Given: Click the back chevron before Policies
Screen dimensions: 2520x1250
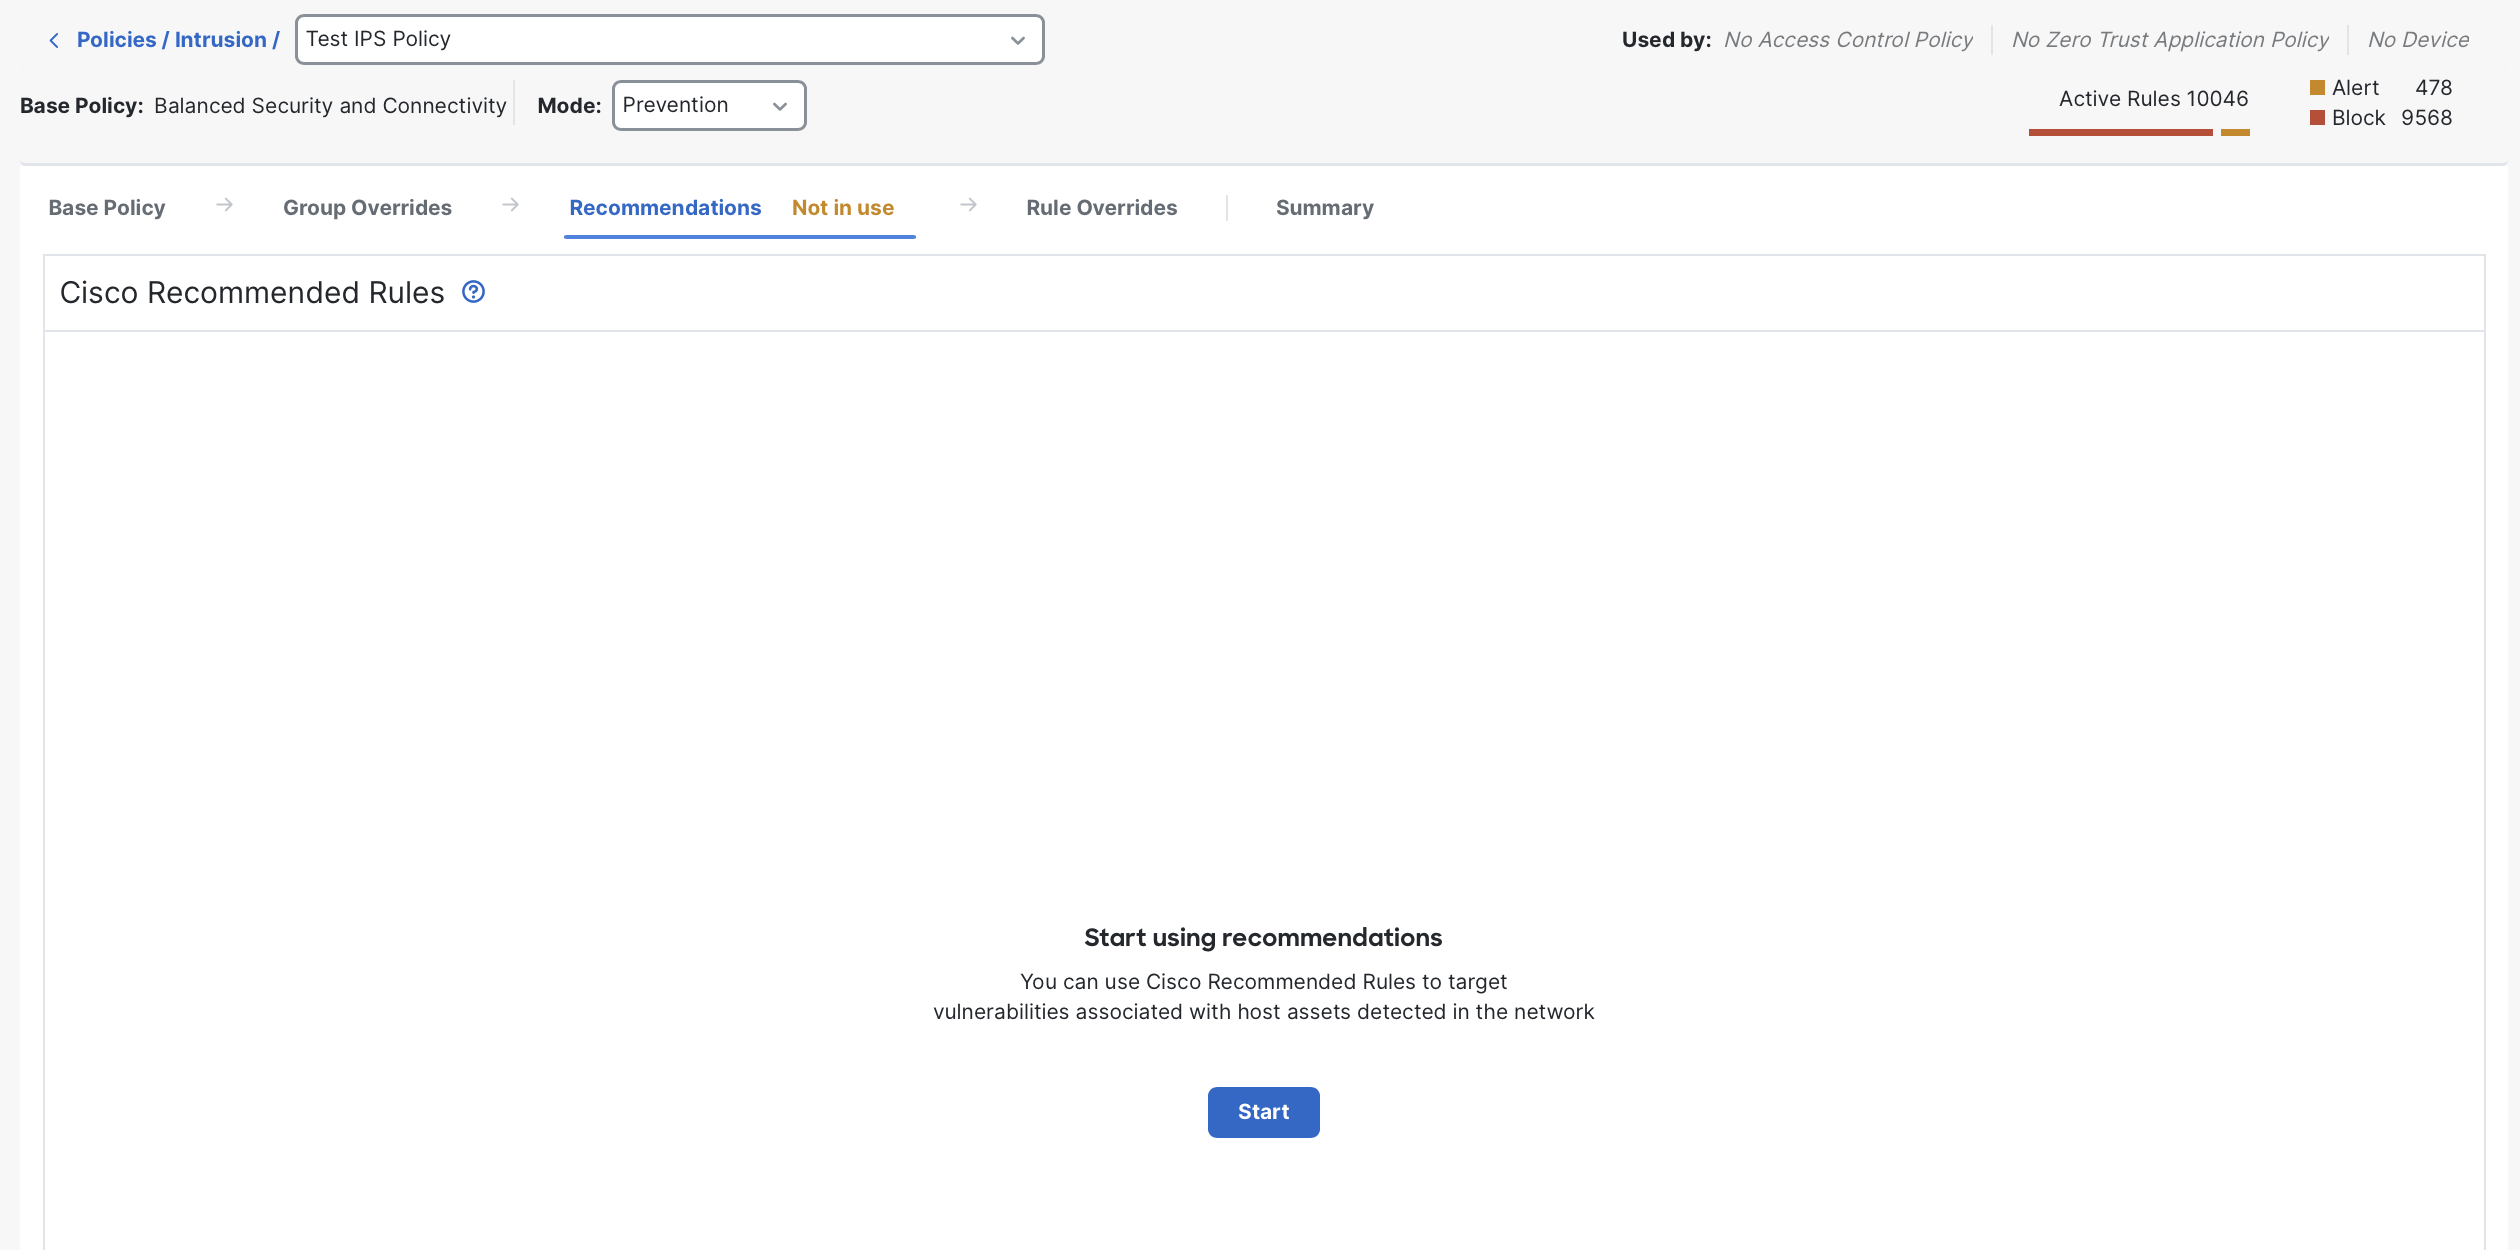Looking at the screenshot, I should (54, 40).
